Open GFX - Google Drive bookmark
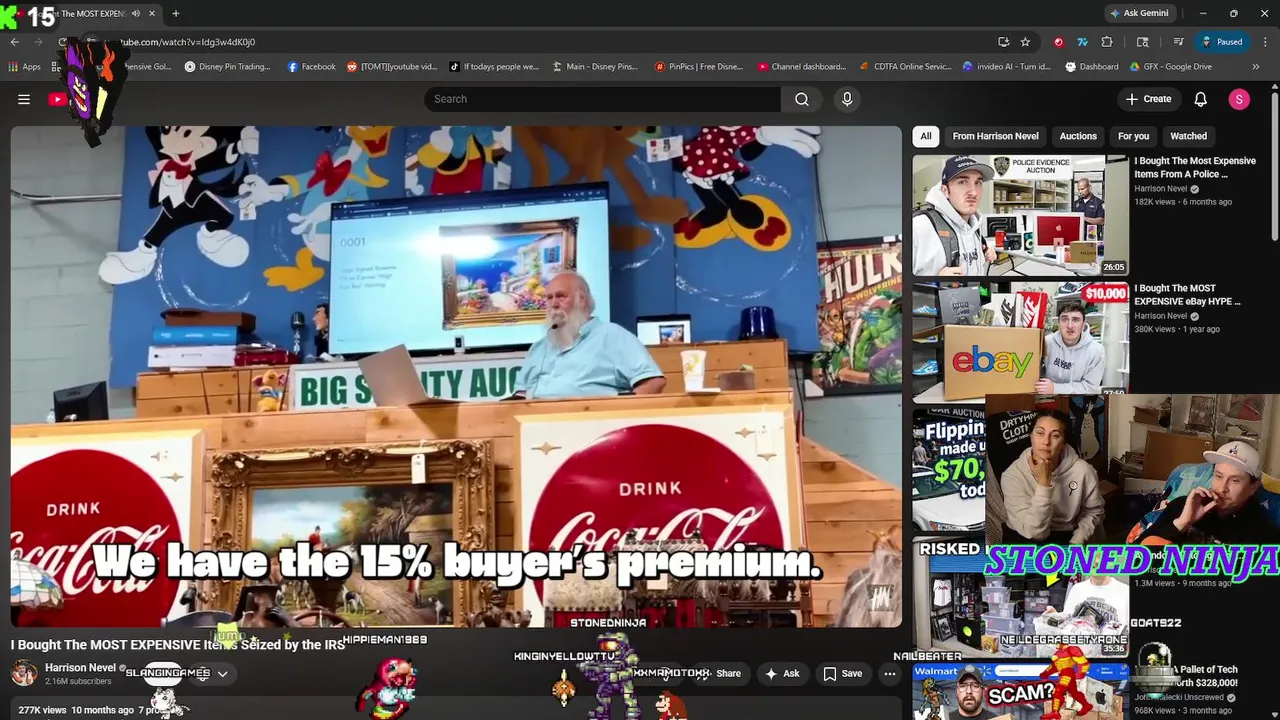This screenshot has height=720, width=1280. click(x=1171, y=67)
